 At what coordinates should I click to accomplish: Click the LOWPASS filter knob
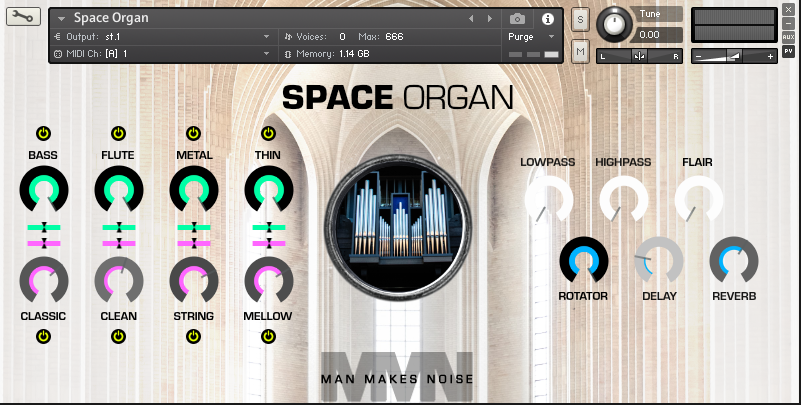pyautogui.click(x=549, y=199)
